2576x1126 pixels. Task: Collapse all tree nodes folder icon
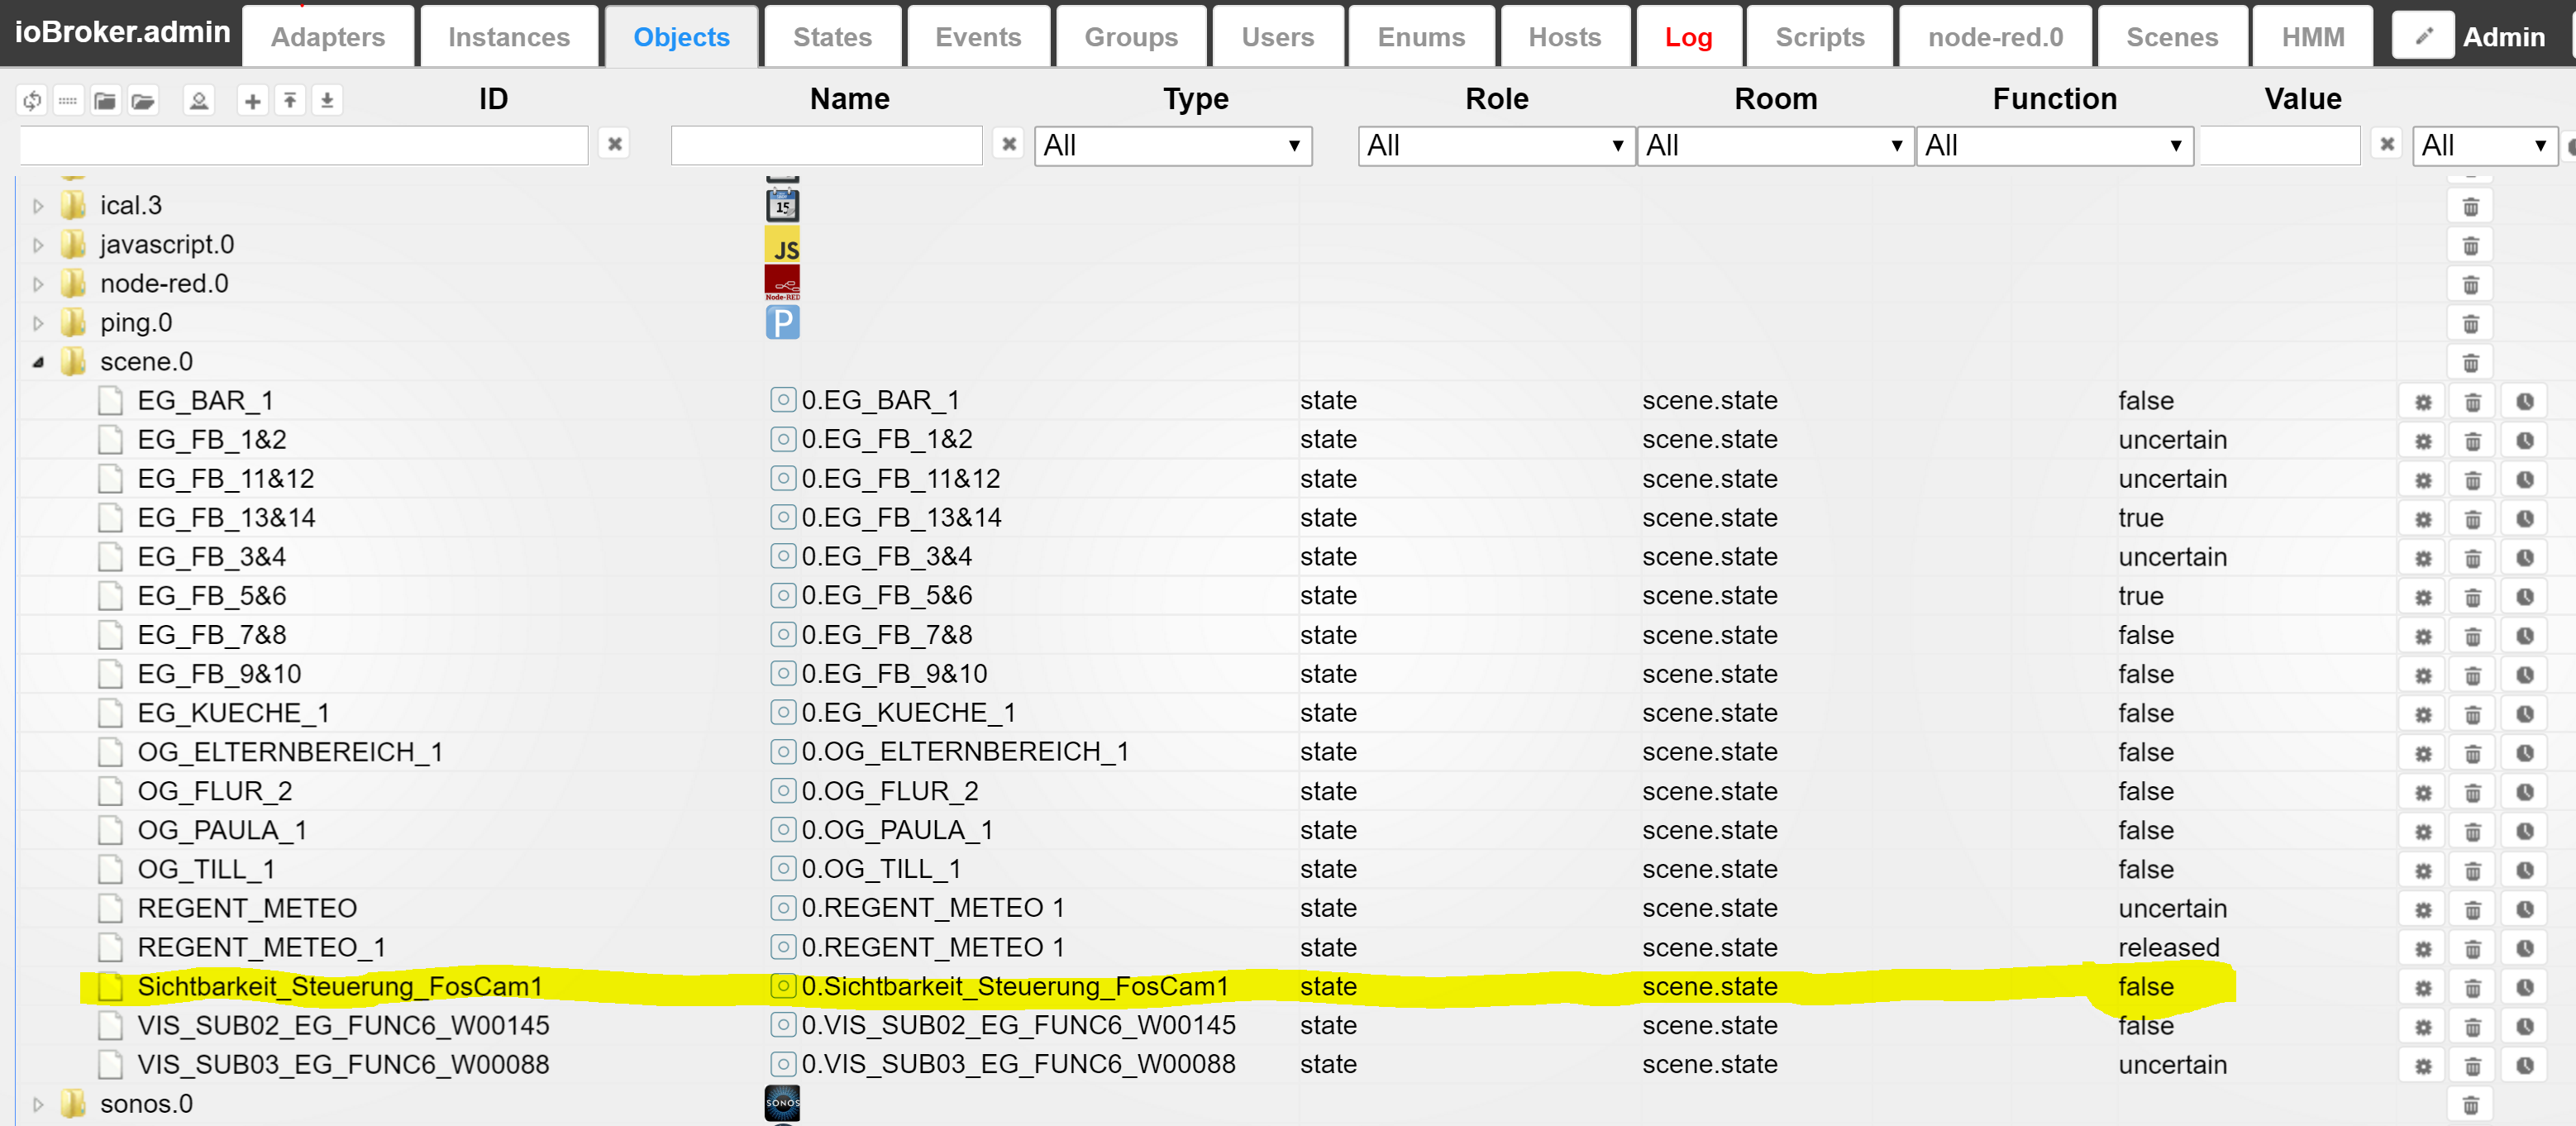click(x=105, y=100)
